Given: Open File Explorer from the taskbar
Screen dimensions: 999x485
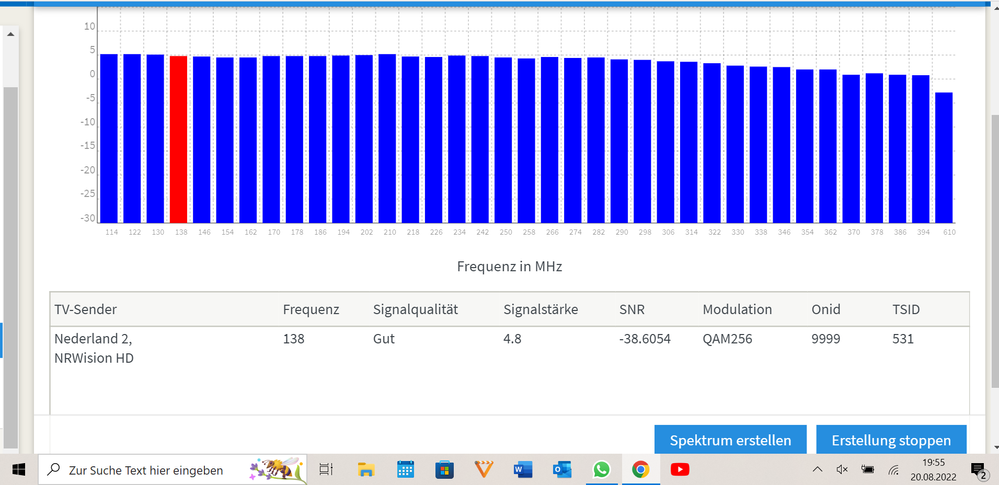Looking at the screenshot, I should (x=365, y=470).
